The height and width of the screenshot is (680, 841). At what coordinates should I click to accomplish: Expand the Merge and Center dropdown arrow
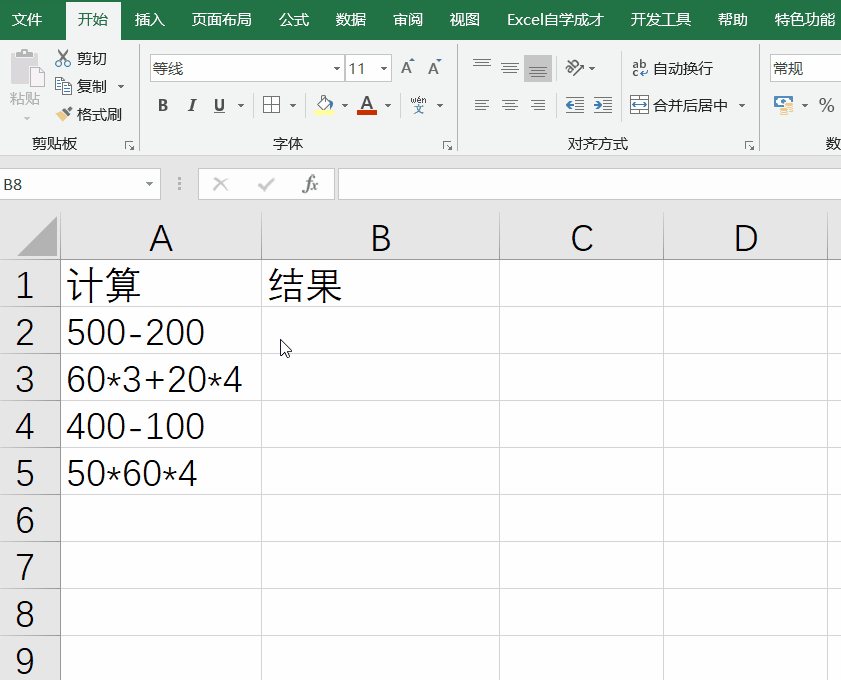[742, 105]
